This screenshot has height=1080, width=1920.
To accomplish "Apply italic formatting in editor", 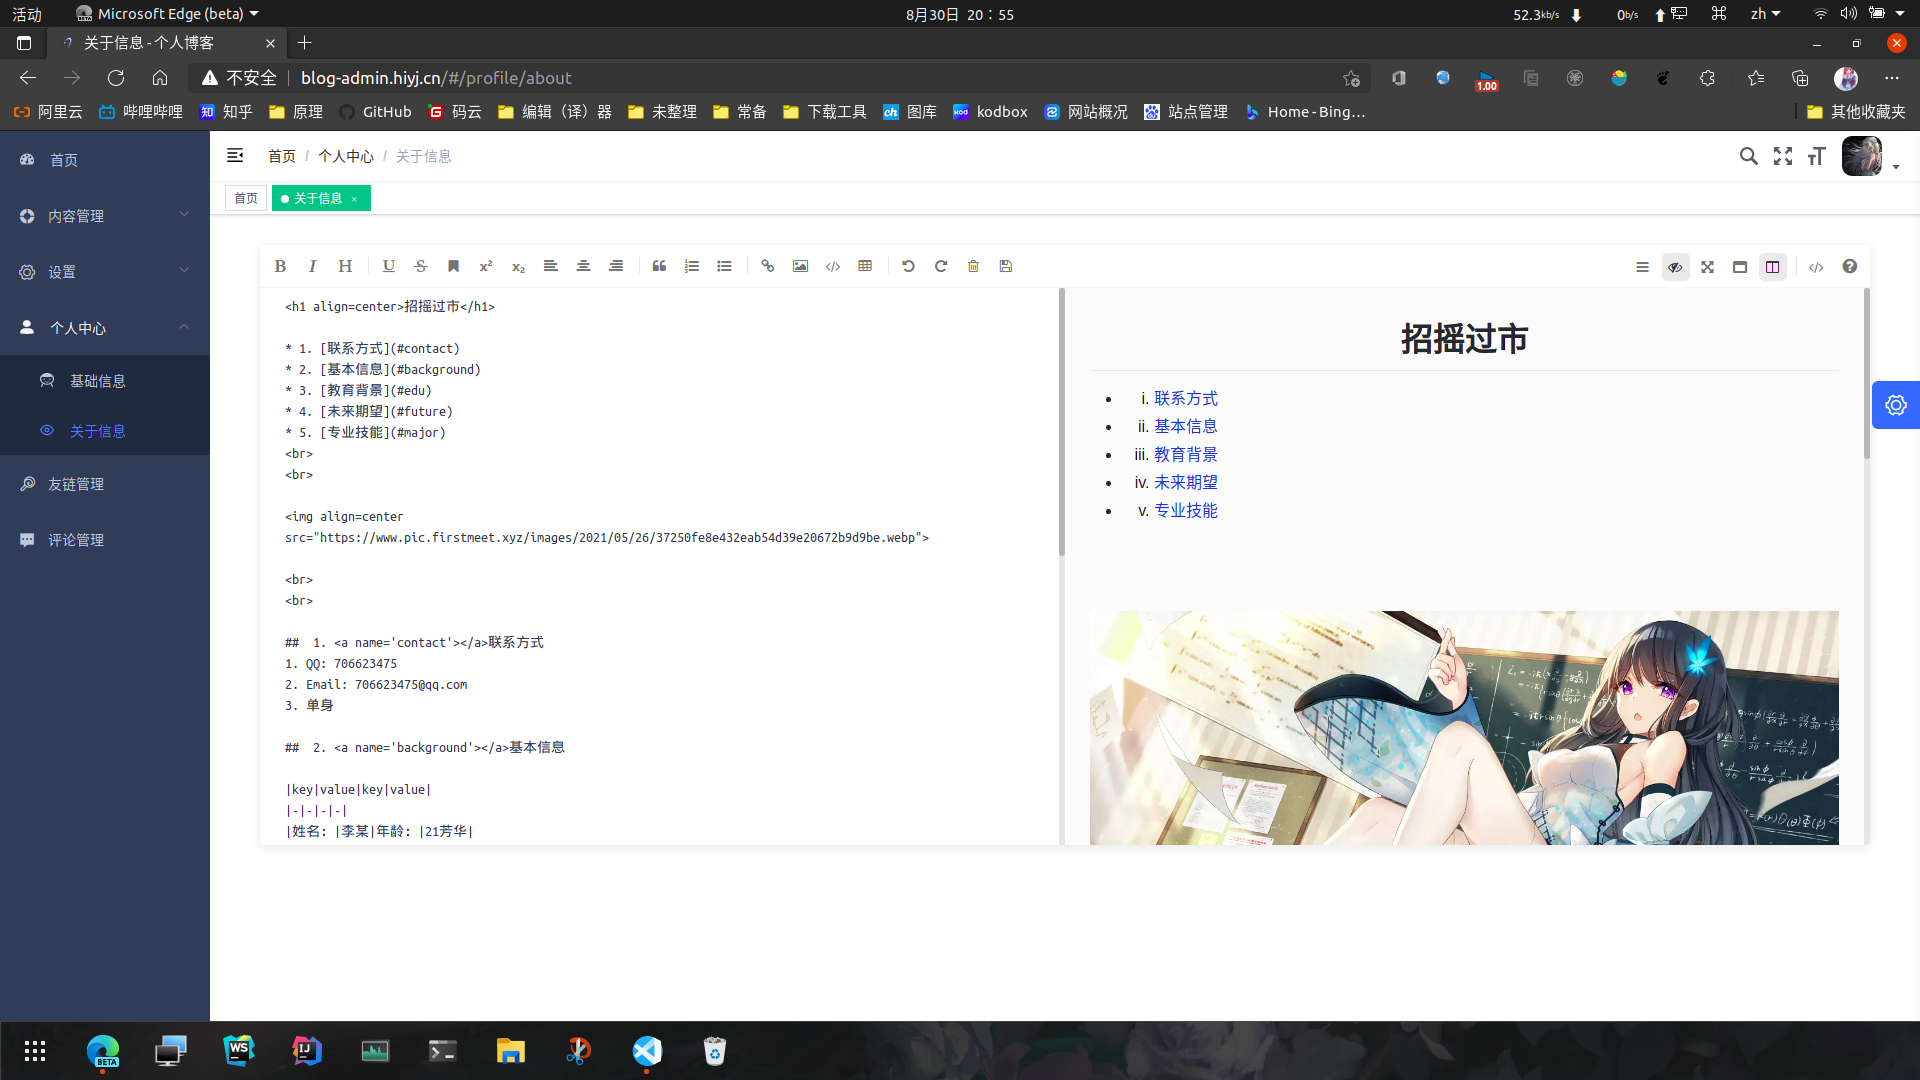I will [x=312, y=266].
